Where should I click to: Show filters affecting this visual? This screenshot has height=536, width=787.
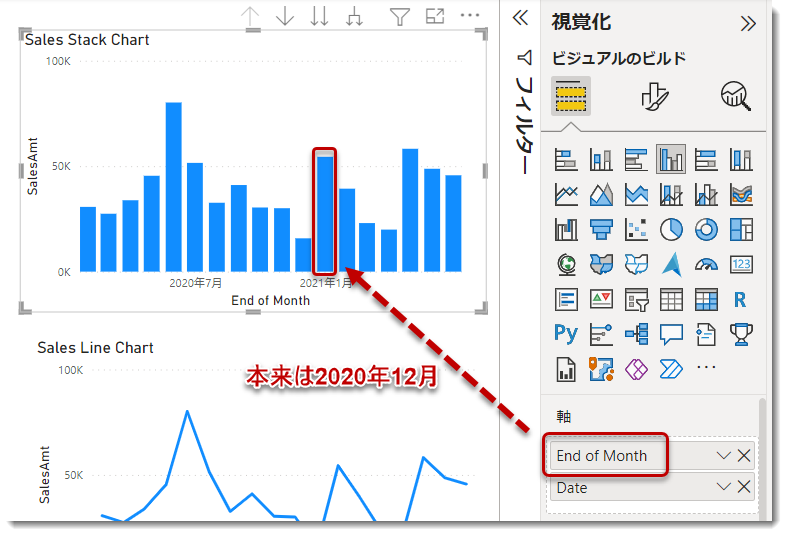tap(400, 16)
